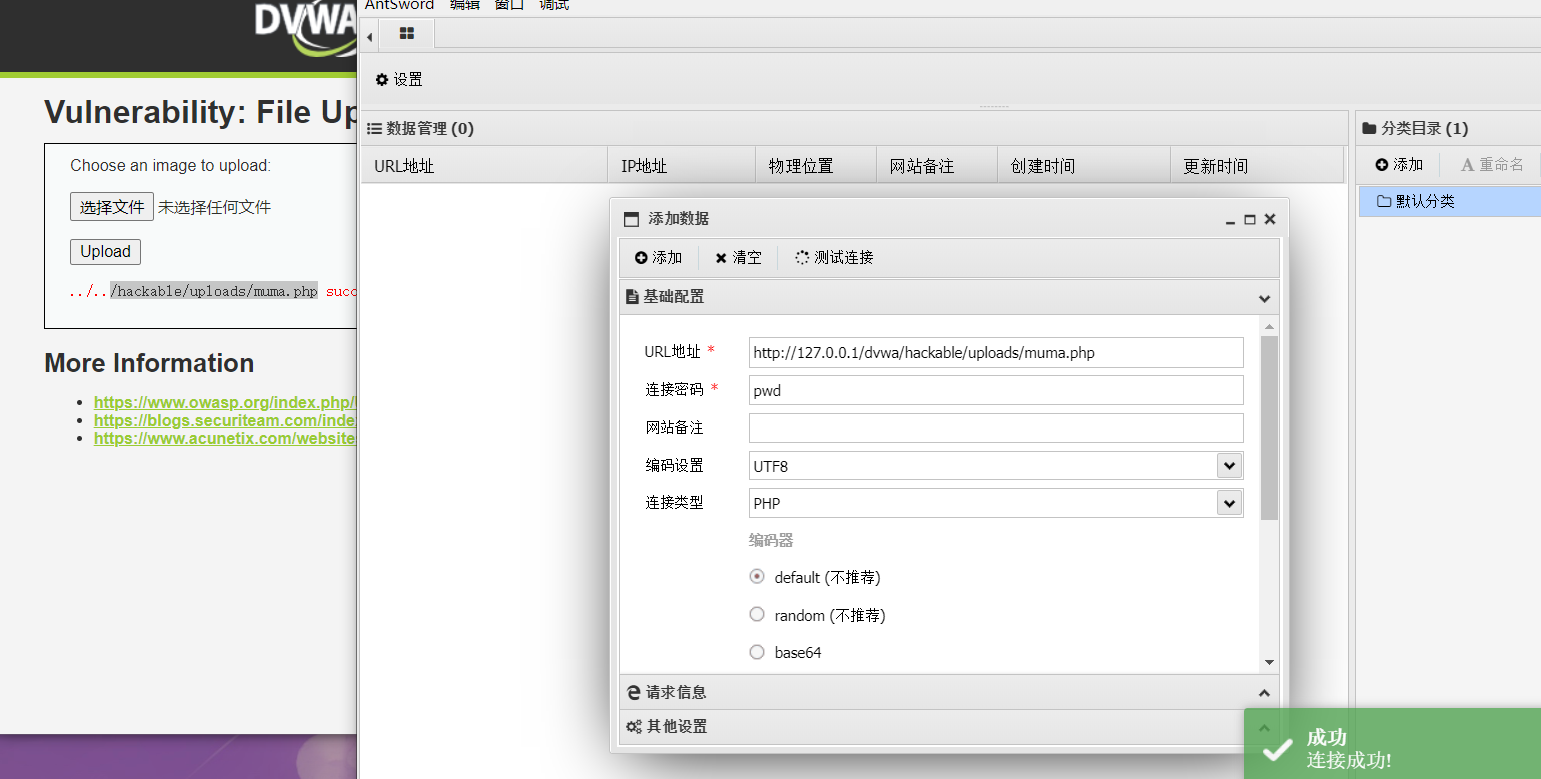Click the dialog scrollbar up arrow
The height and width of the screenshot is (779, 1541).
coord(1269,326)
